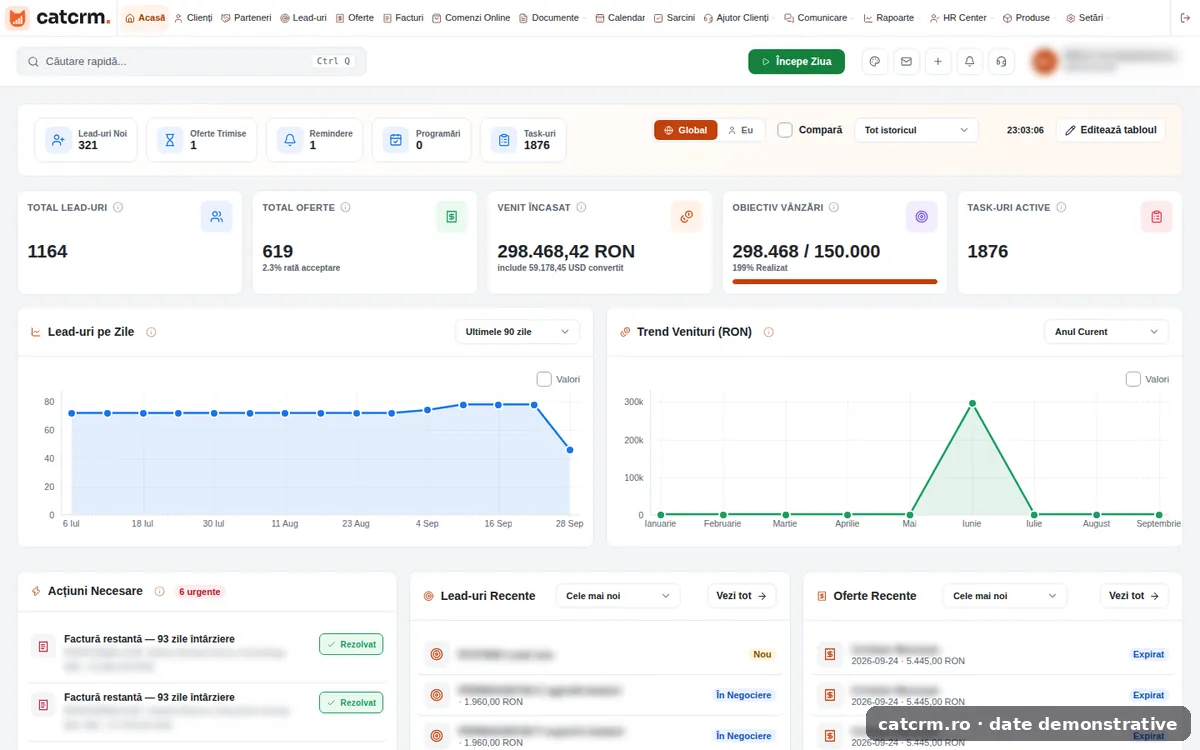Open the Comenzi Online menu item

pos(471,18)
